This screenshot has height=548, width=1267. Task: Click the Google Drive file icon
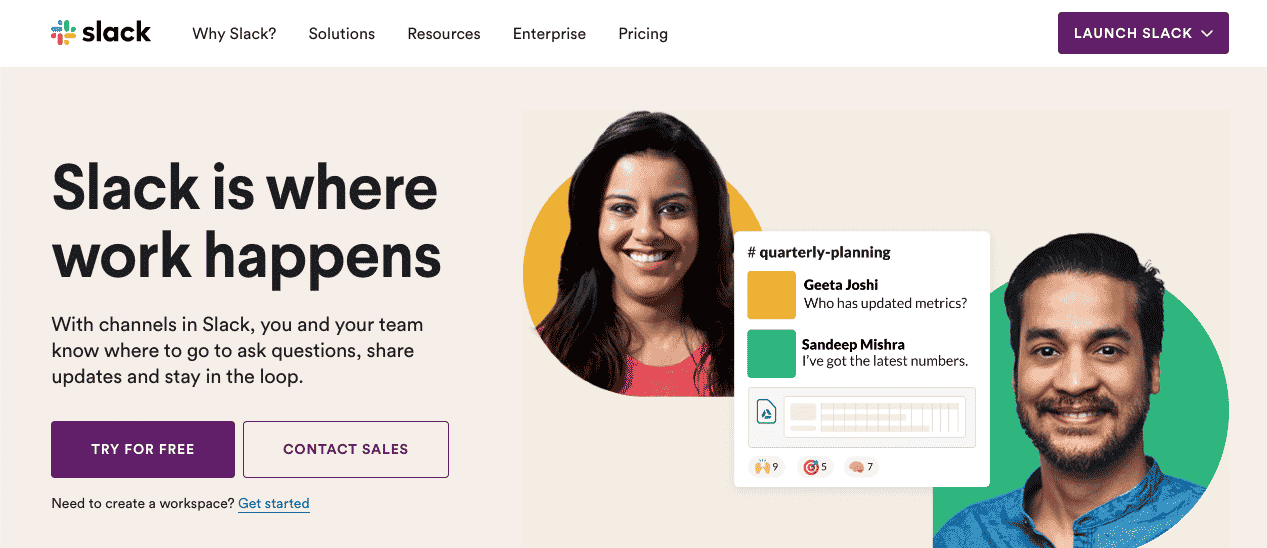(x=766, y=411)
